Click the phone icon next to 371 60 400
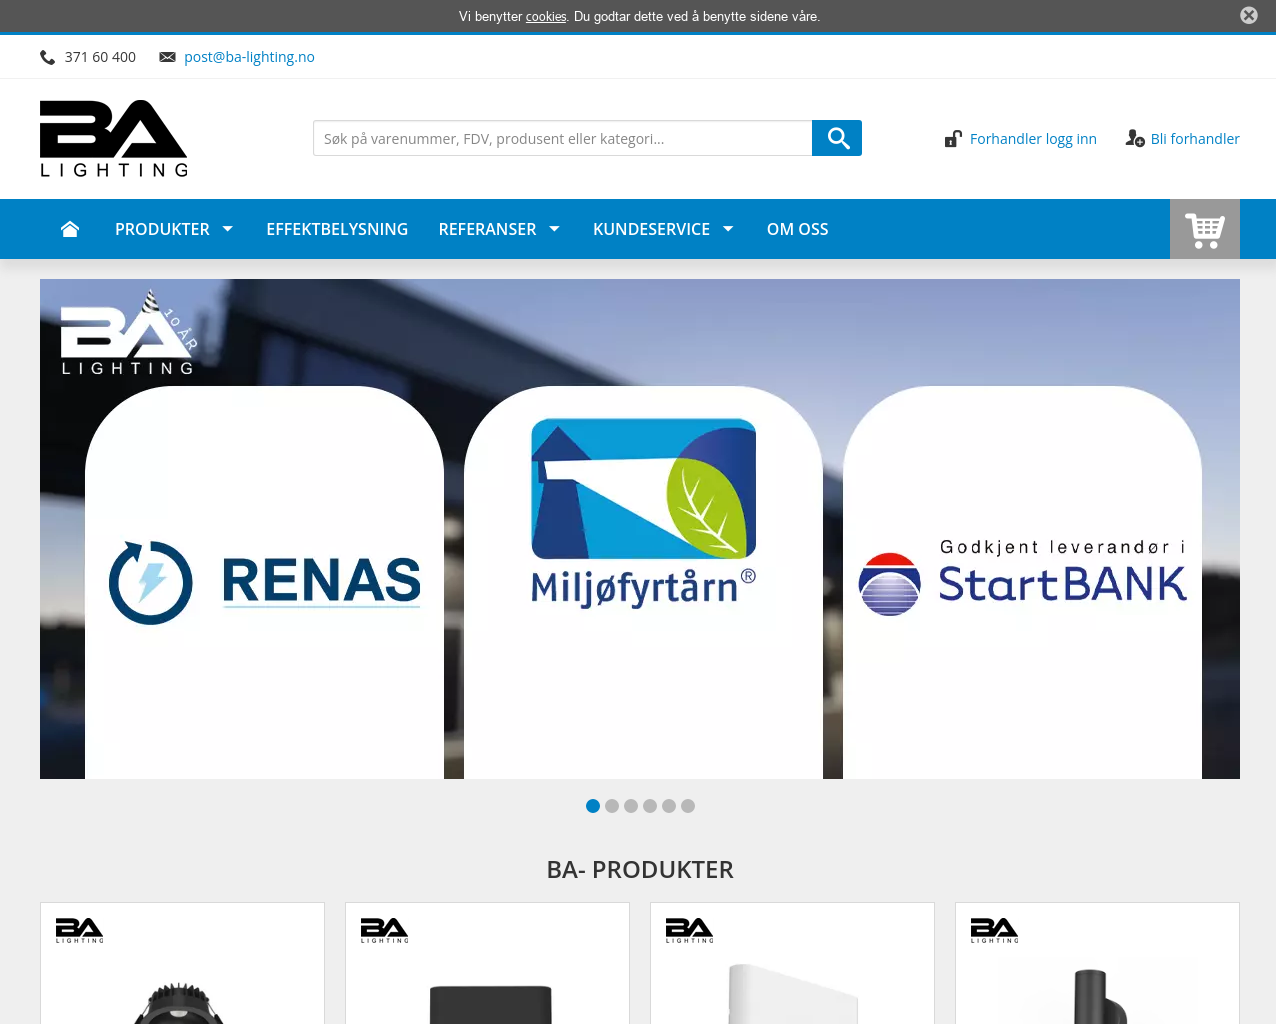Image resolution: width=1276 pixels, height=1024 pixels. [47, 57]
